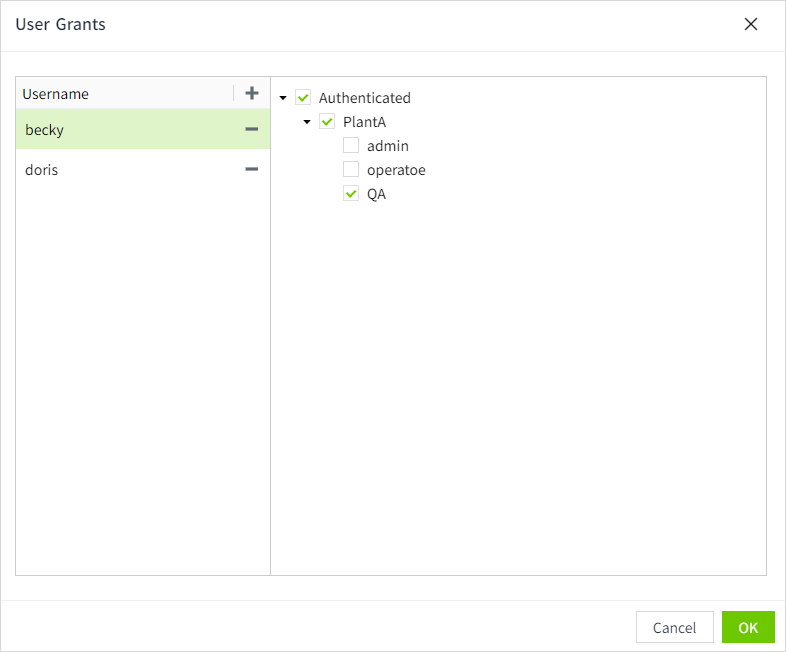Close the User Grants dialog
The height and width of the screenshot is (652, 786).
tap(751, 24)
